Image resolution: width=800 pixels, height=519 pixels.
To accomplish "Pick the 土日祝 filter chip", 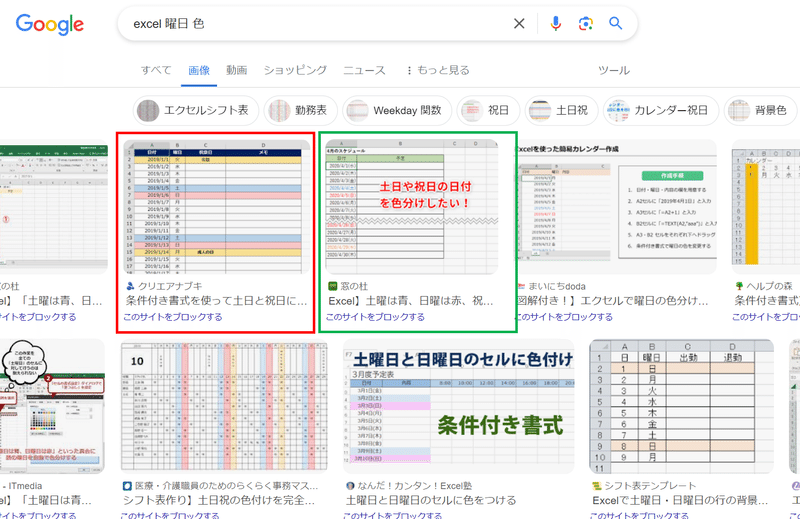I will [x=561, y=110].
